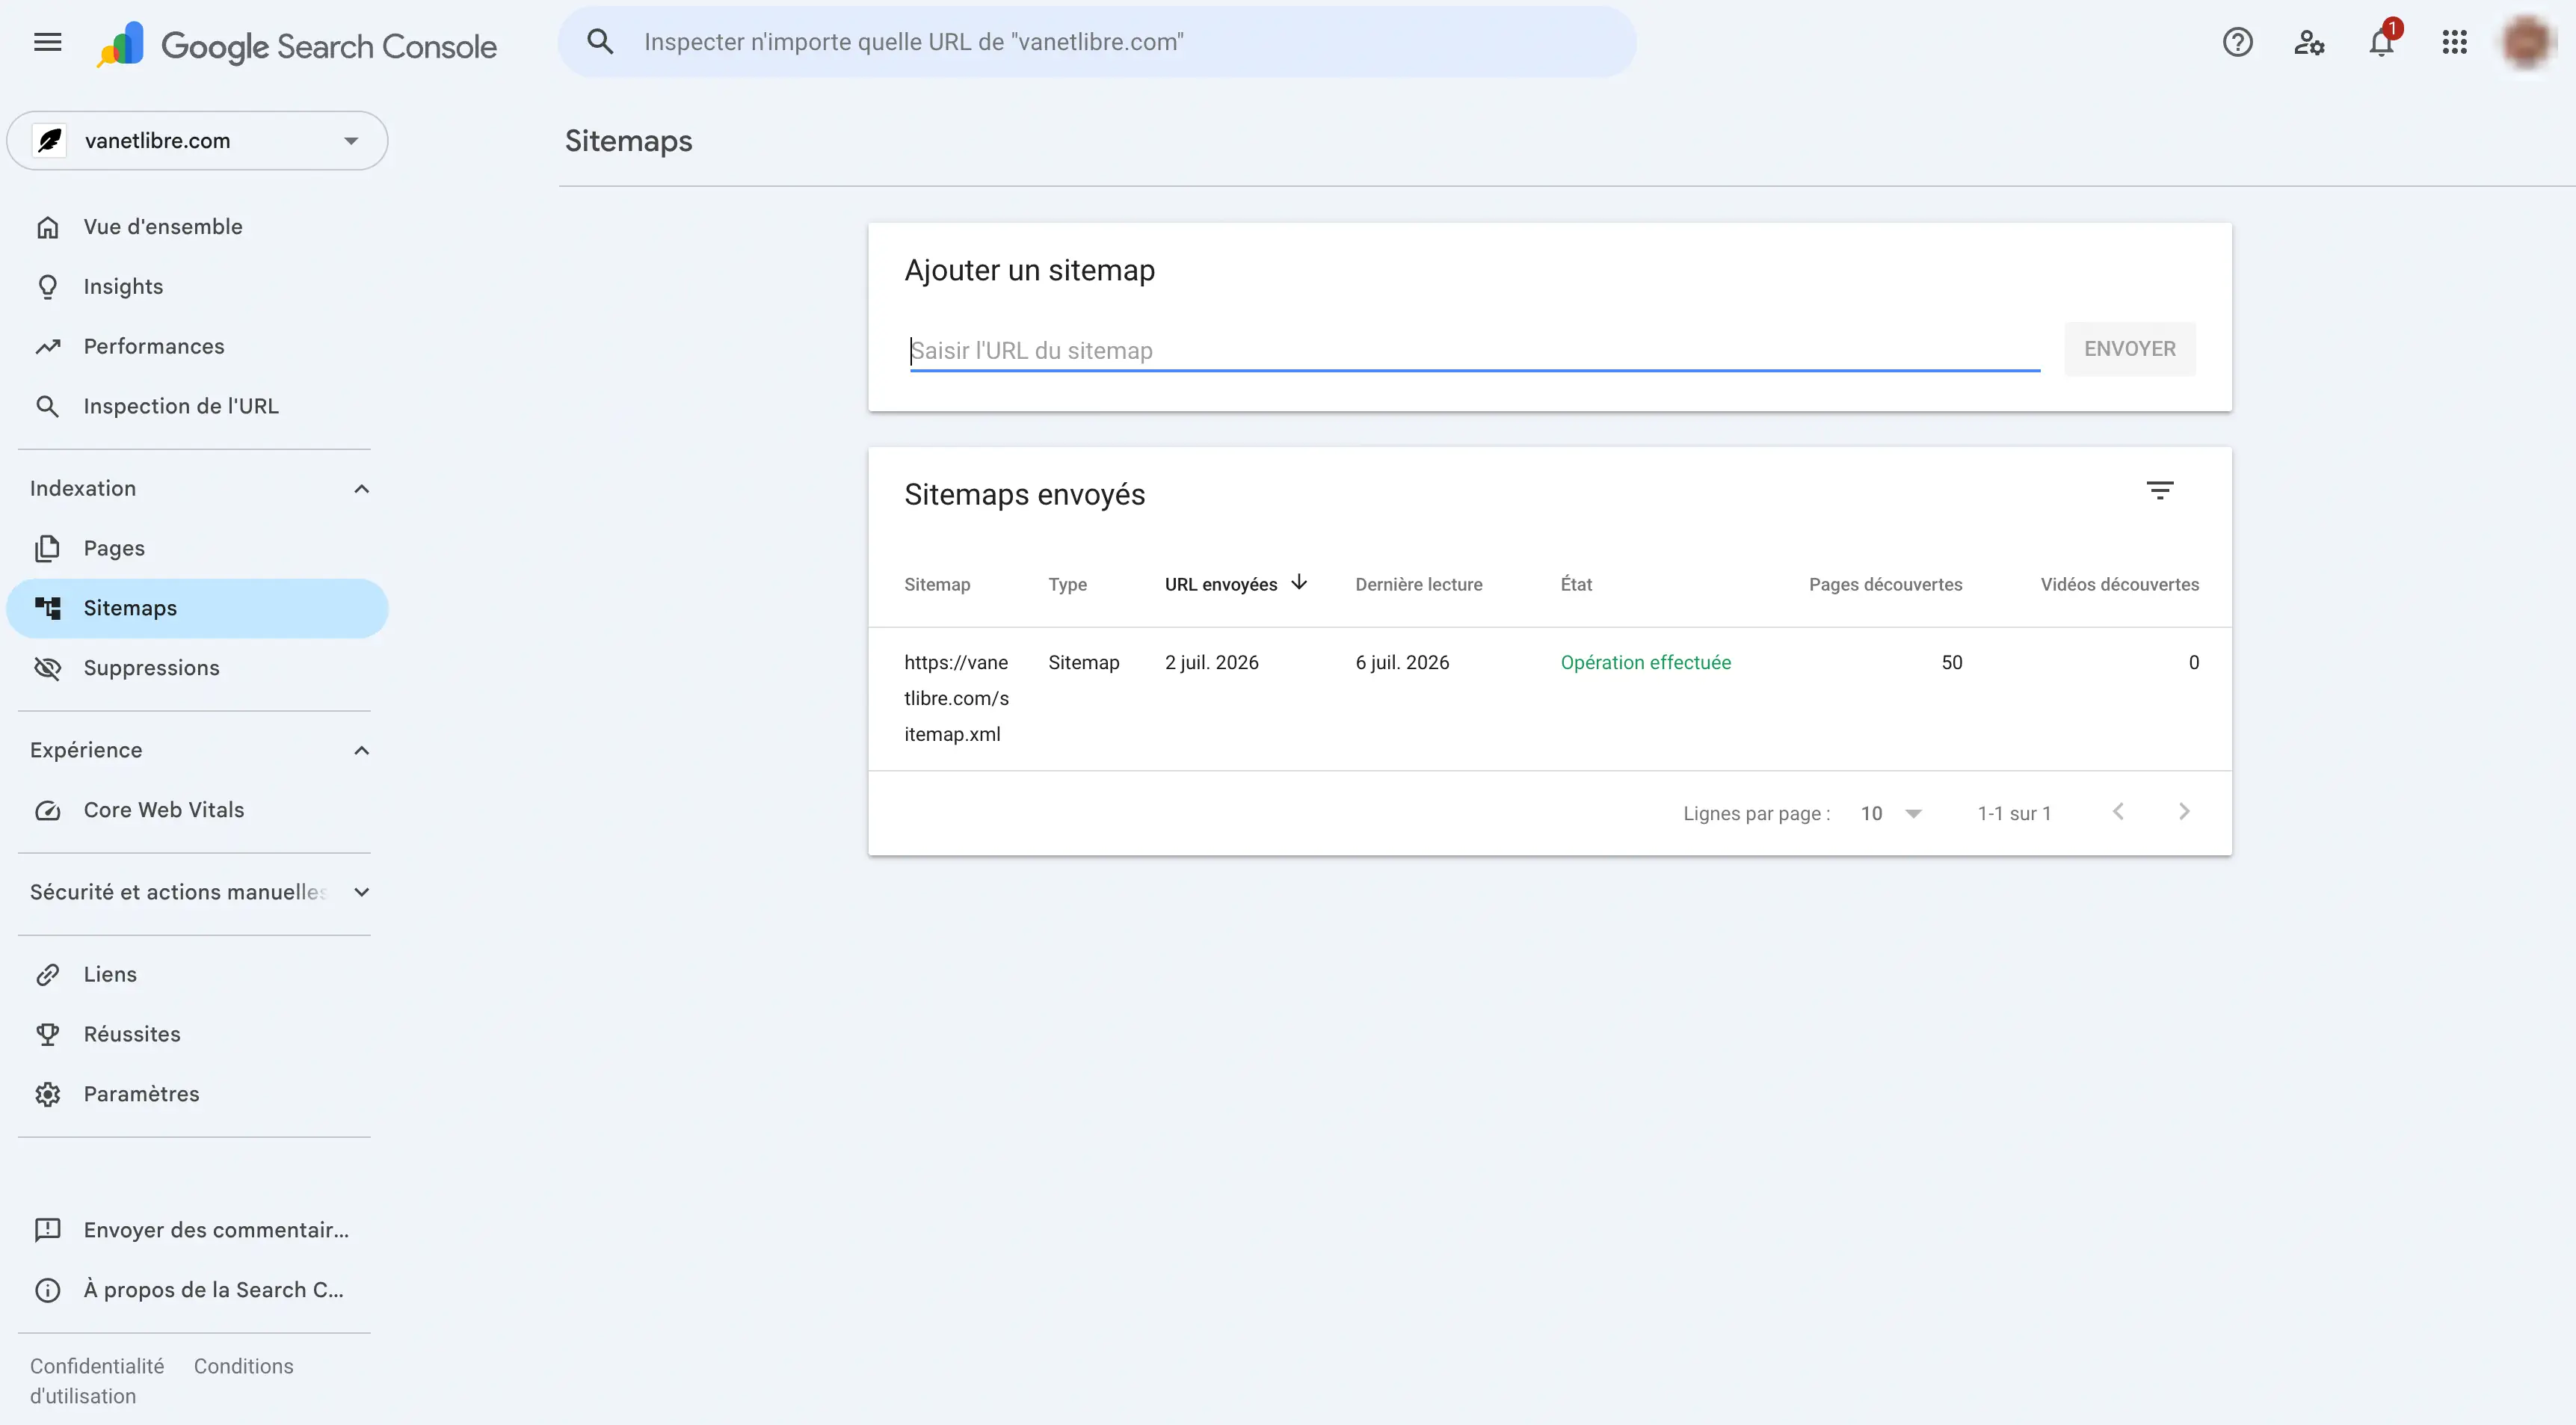Open À propos de la Search Console

197,1290
